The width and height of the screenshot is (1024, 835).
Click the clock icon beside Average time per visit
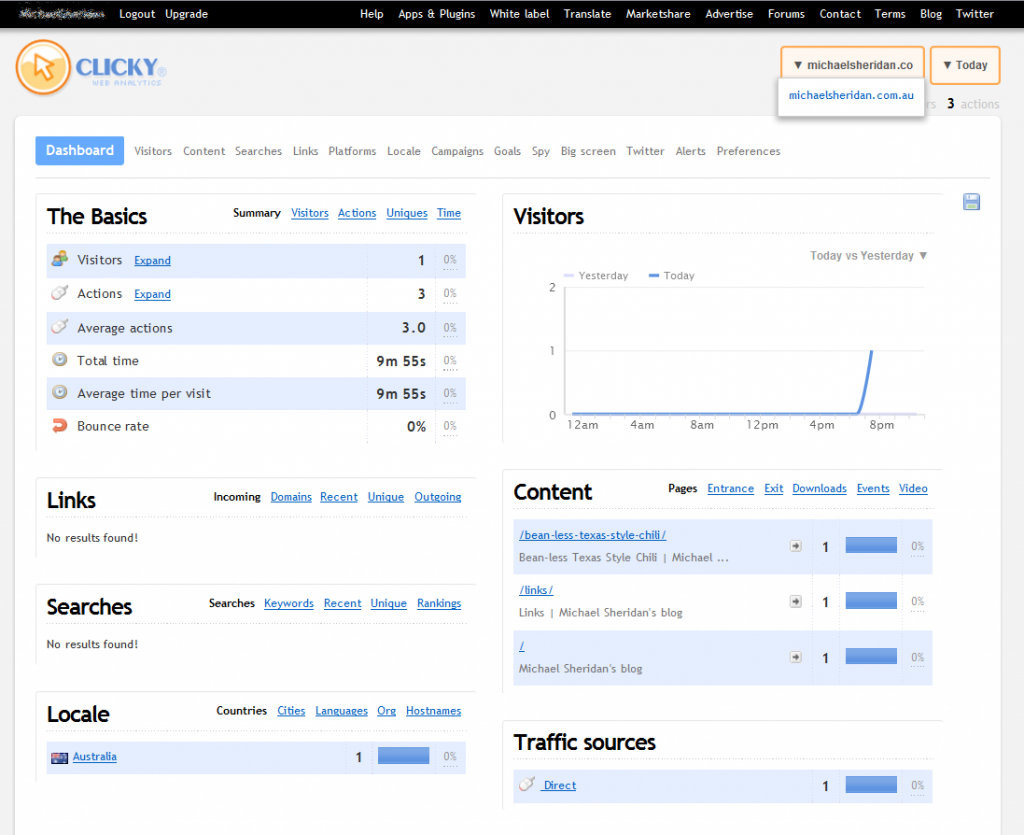(x=59, y=392)
